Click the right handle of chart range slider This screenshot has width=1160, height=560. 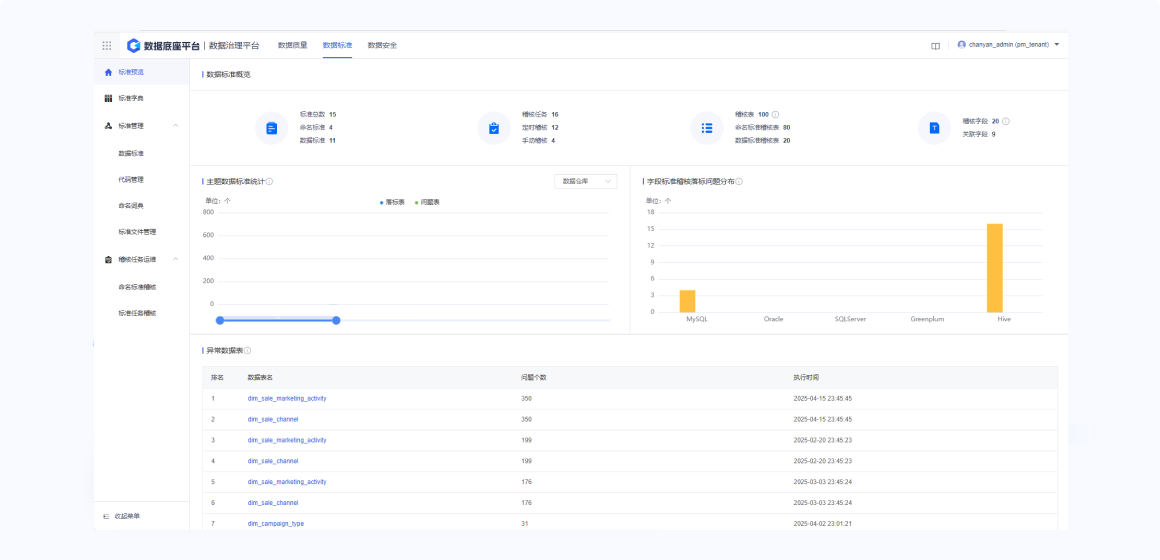(336, 320)
